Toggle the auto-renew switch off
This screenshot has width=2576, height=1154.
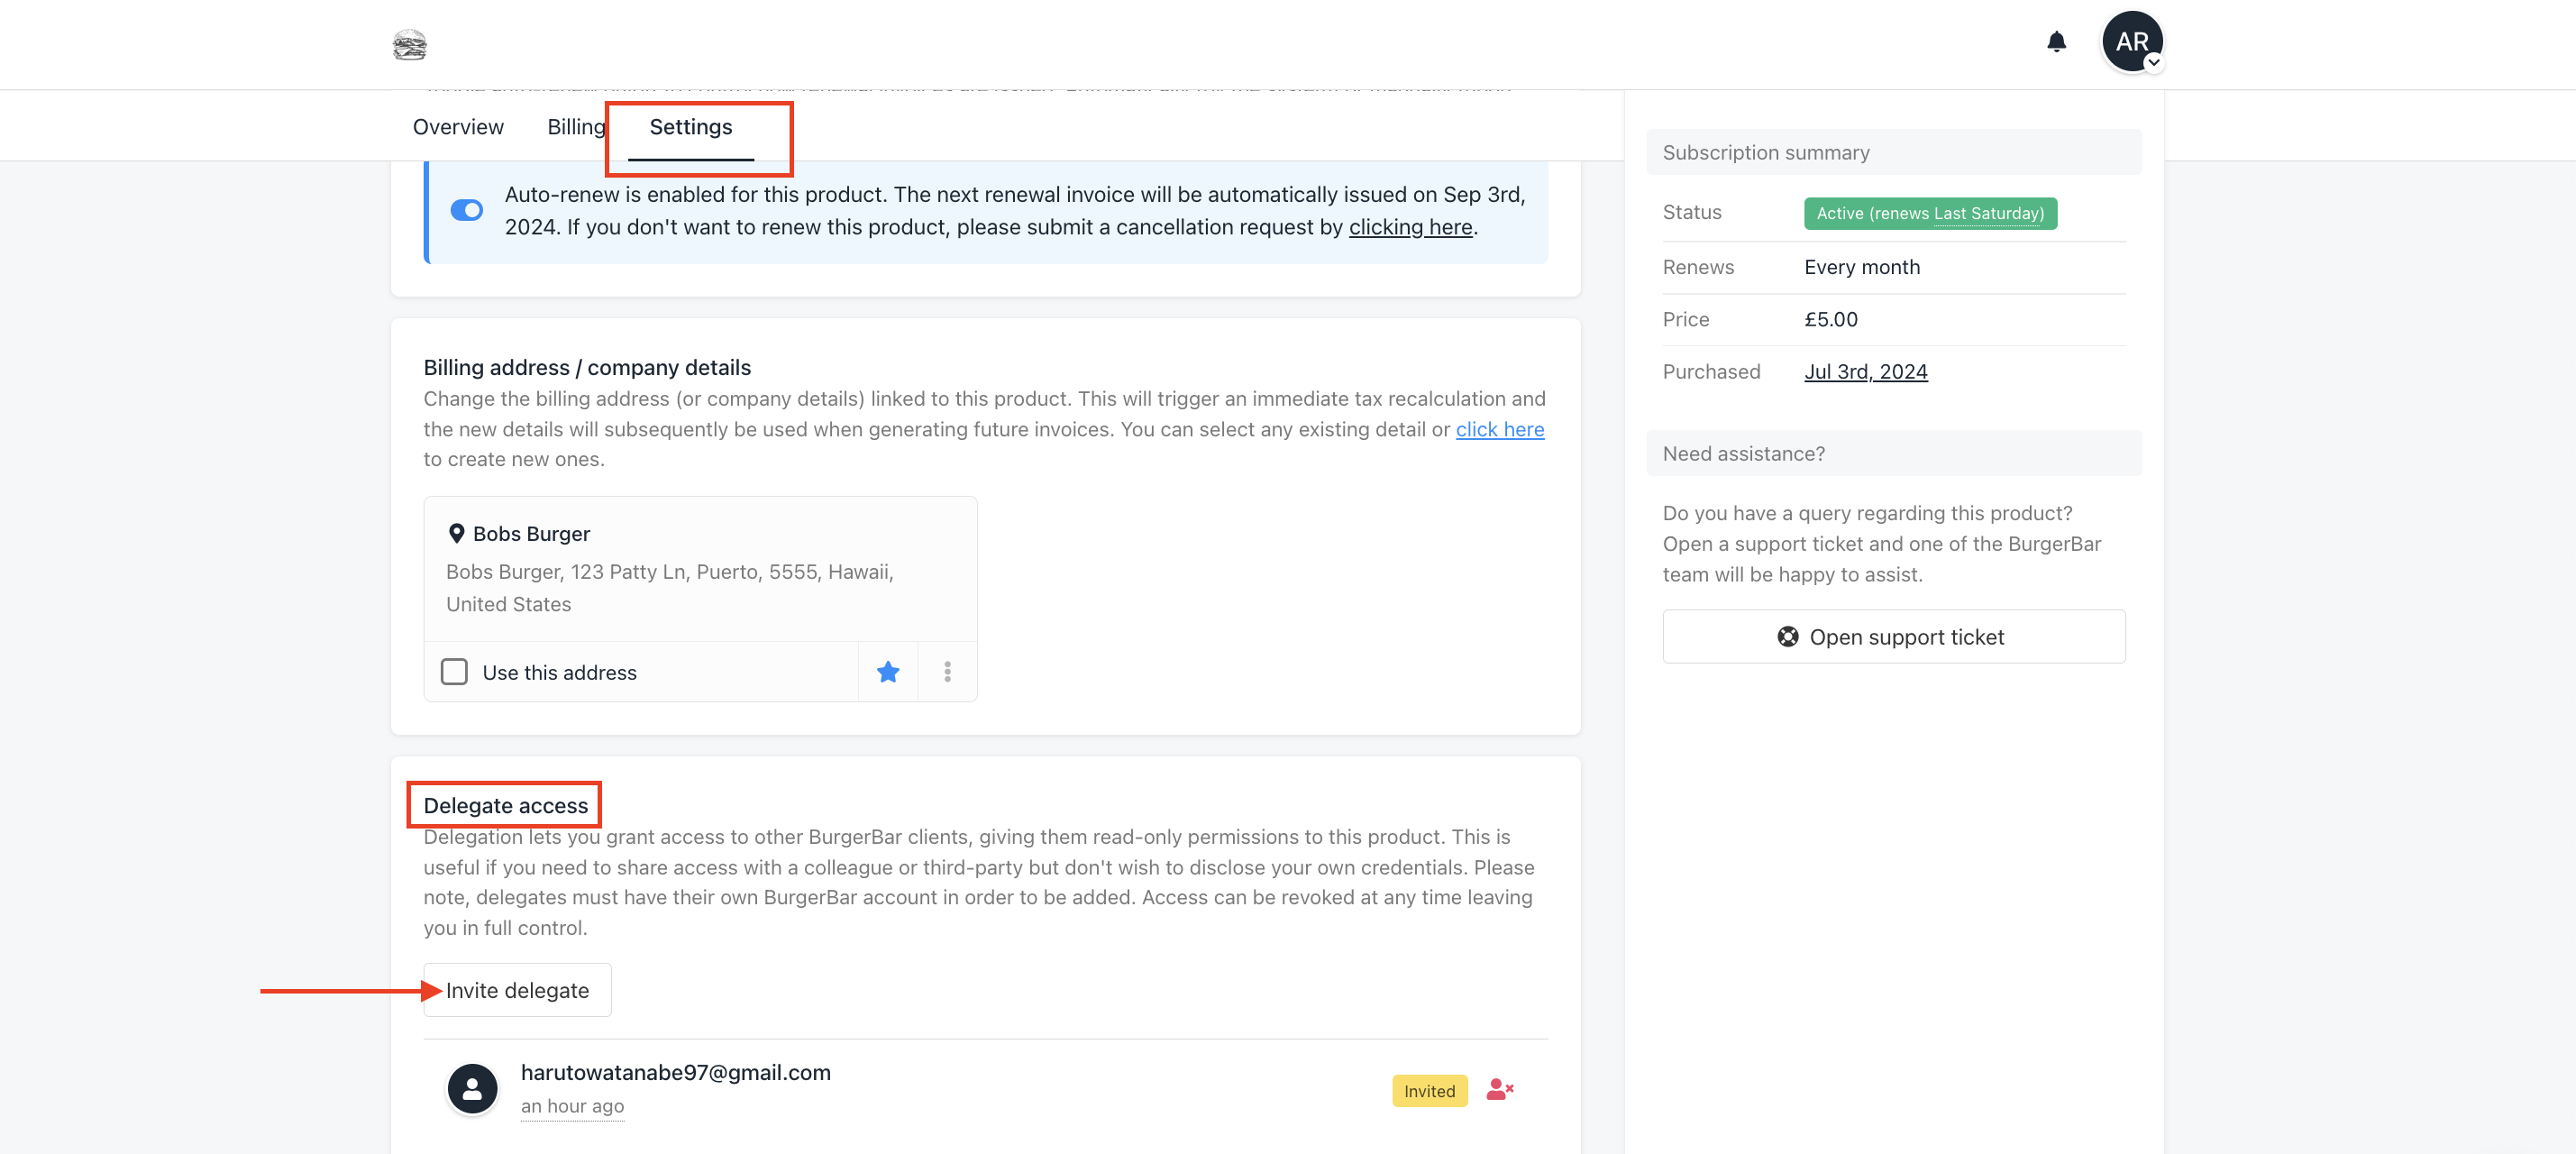(467, 209)
